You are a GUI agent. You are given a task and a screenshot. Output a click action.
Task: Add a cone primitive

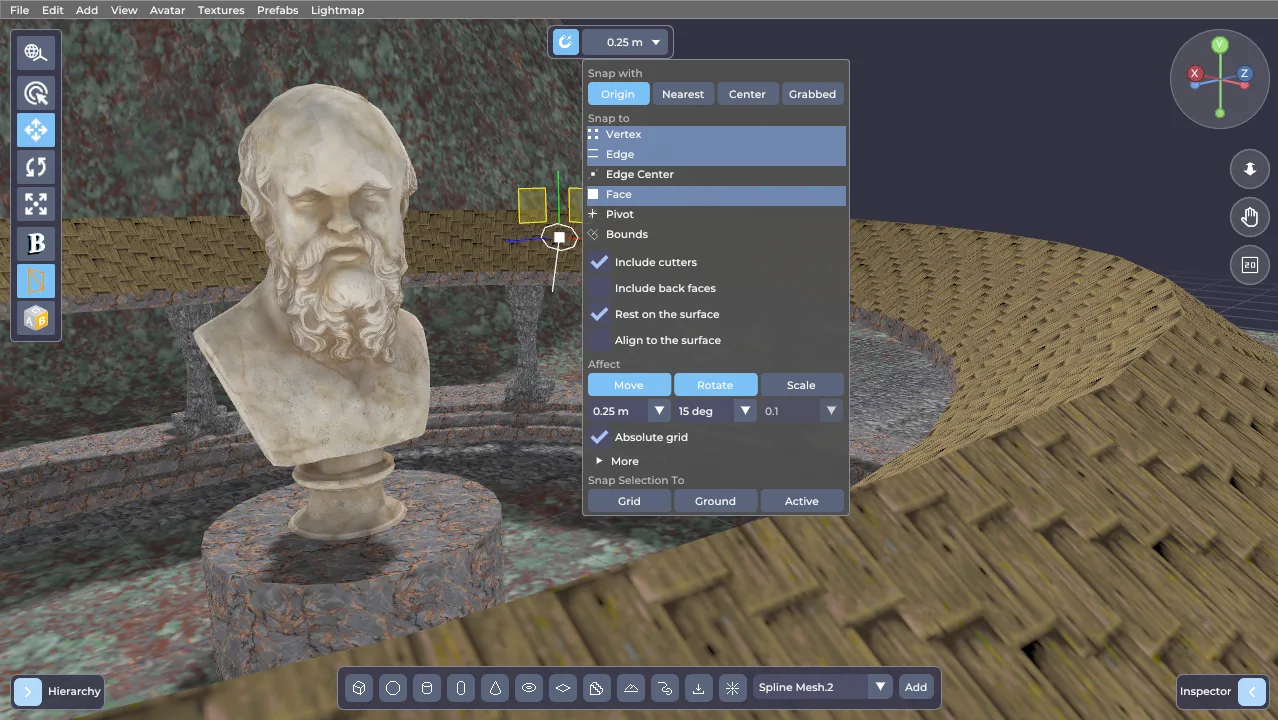tap(495, 688)
